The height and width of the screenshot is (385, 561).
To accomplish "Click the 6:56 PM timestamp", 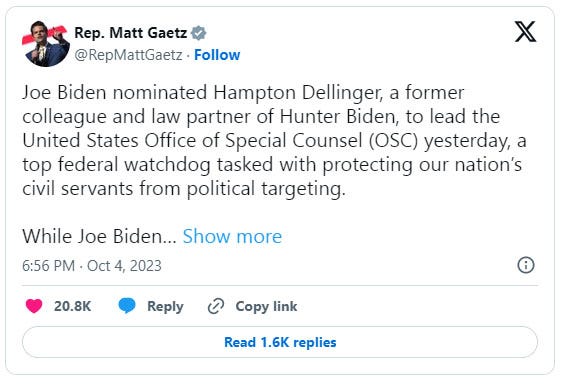I will point(48,266).
